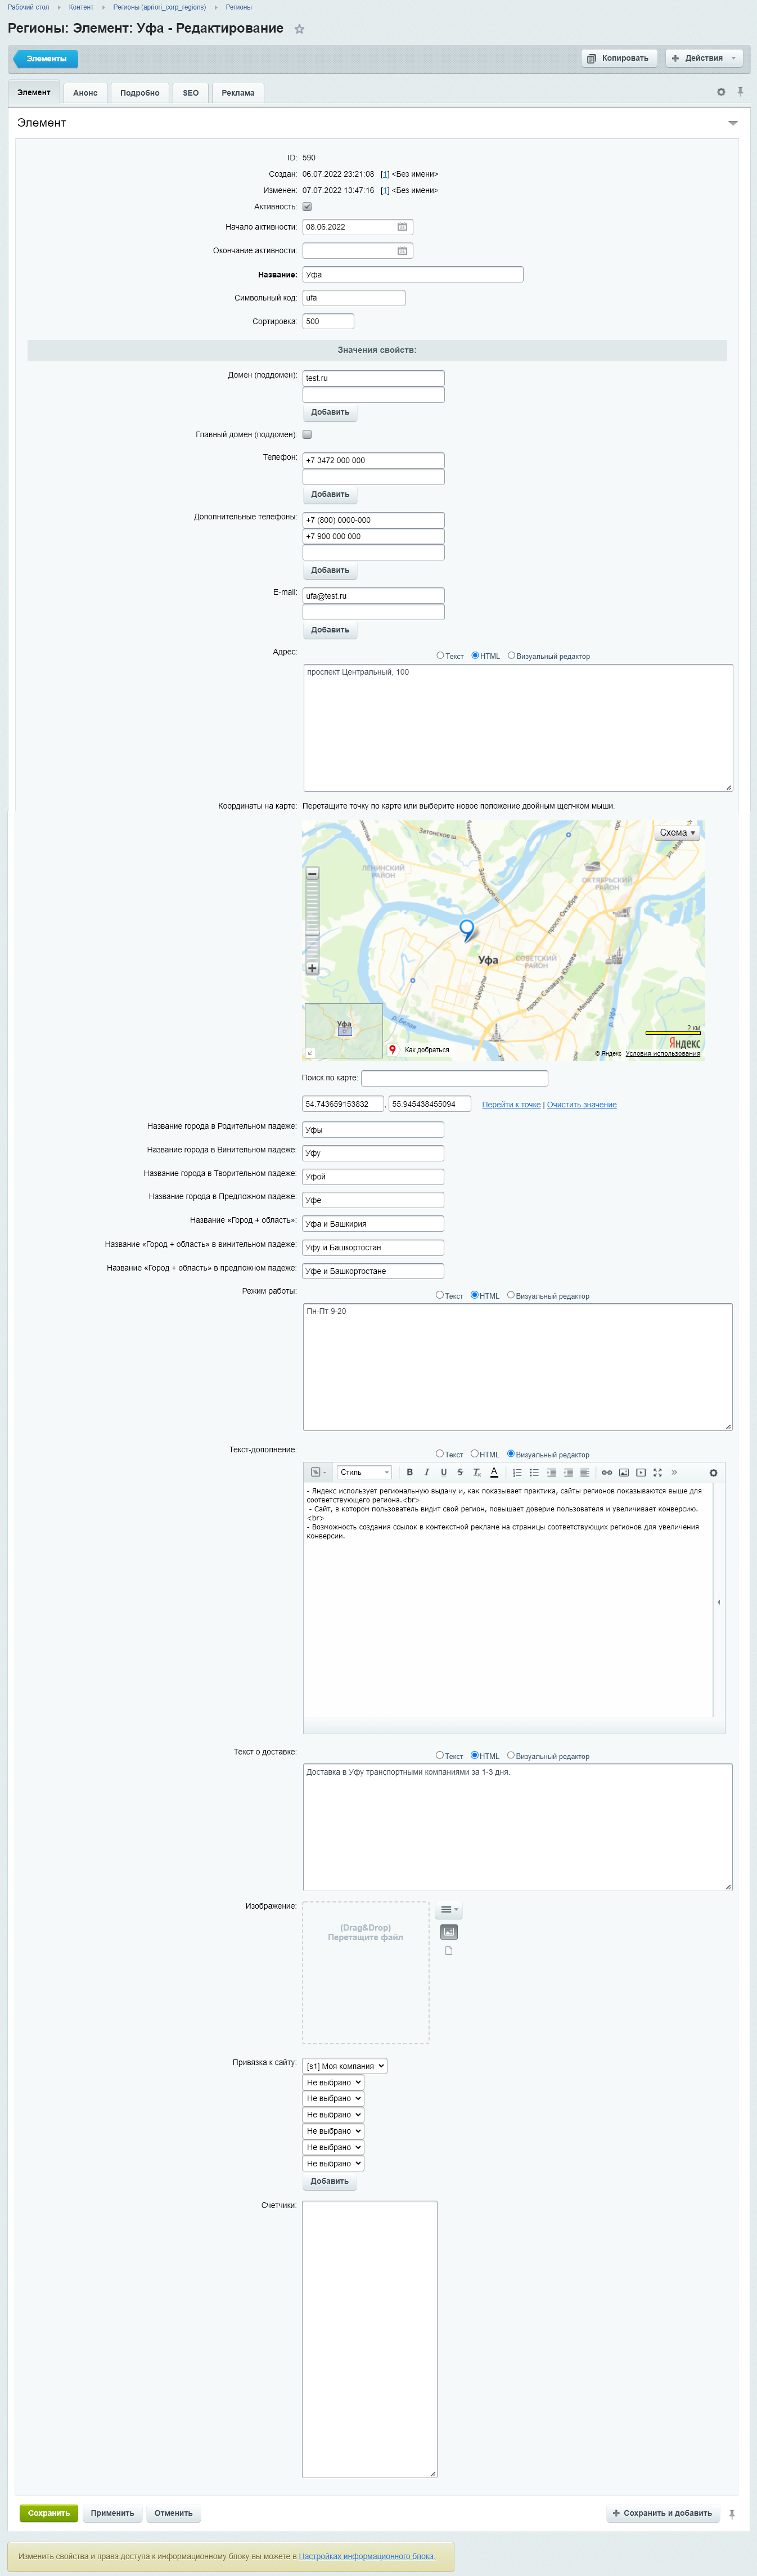Open the calendar for Начало активности
Viewport: 757px width, 2576px height.
(x=402, y=227)
